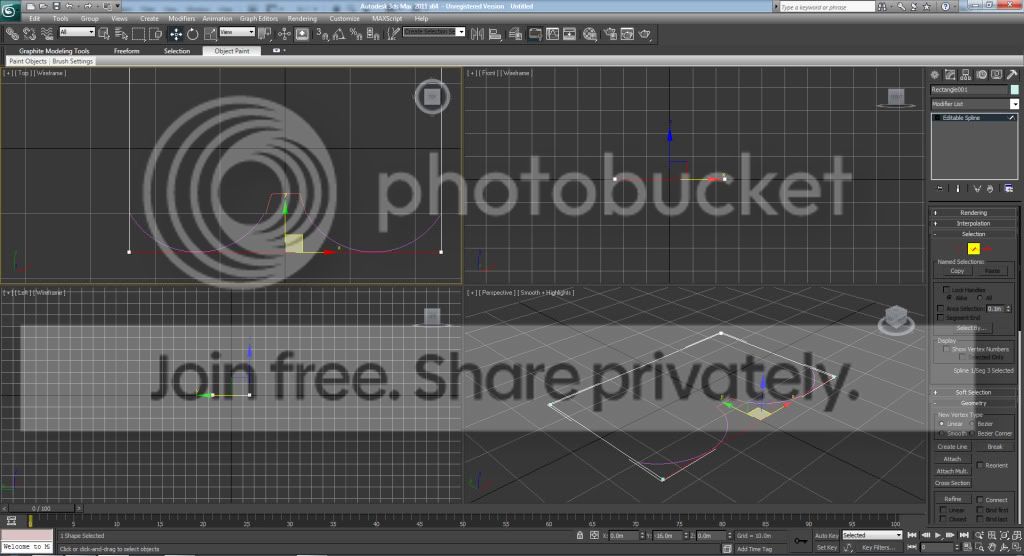The width and height of the screenshot is (1024, 556).
Task: Open the Hierarchy command panel tab
Action: click(966, 75)
